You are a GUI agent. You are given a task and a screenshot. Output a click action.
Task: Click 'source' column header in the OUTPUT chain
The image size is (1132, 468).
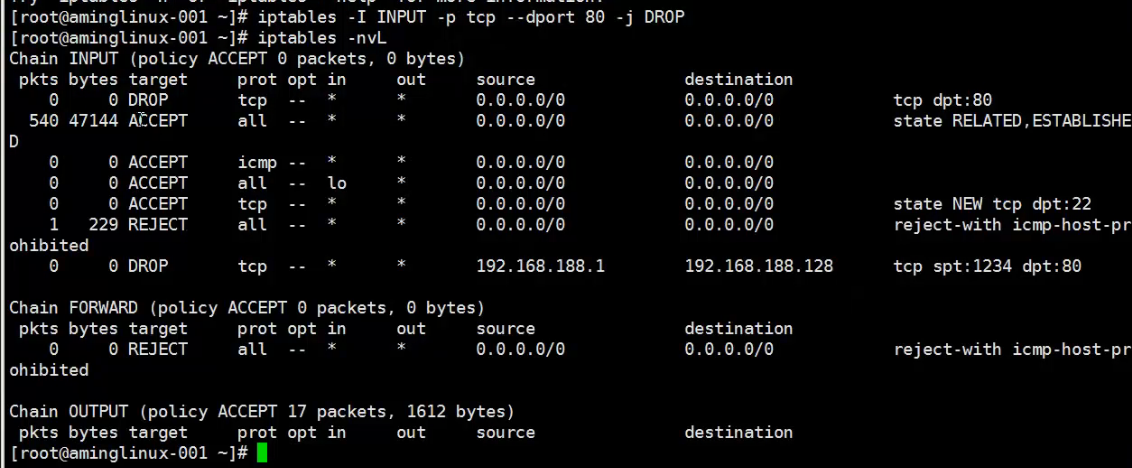coord(505,433)
